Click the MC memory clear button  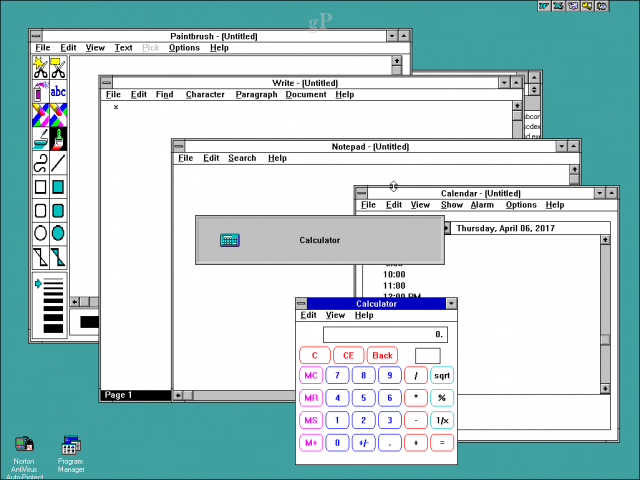pyautogui.click(x=311, y=376)
